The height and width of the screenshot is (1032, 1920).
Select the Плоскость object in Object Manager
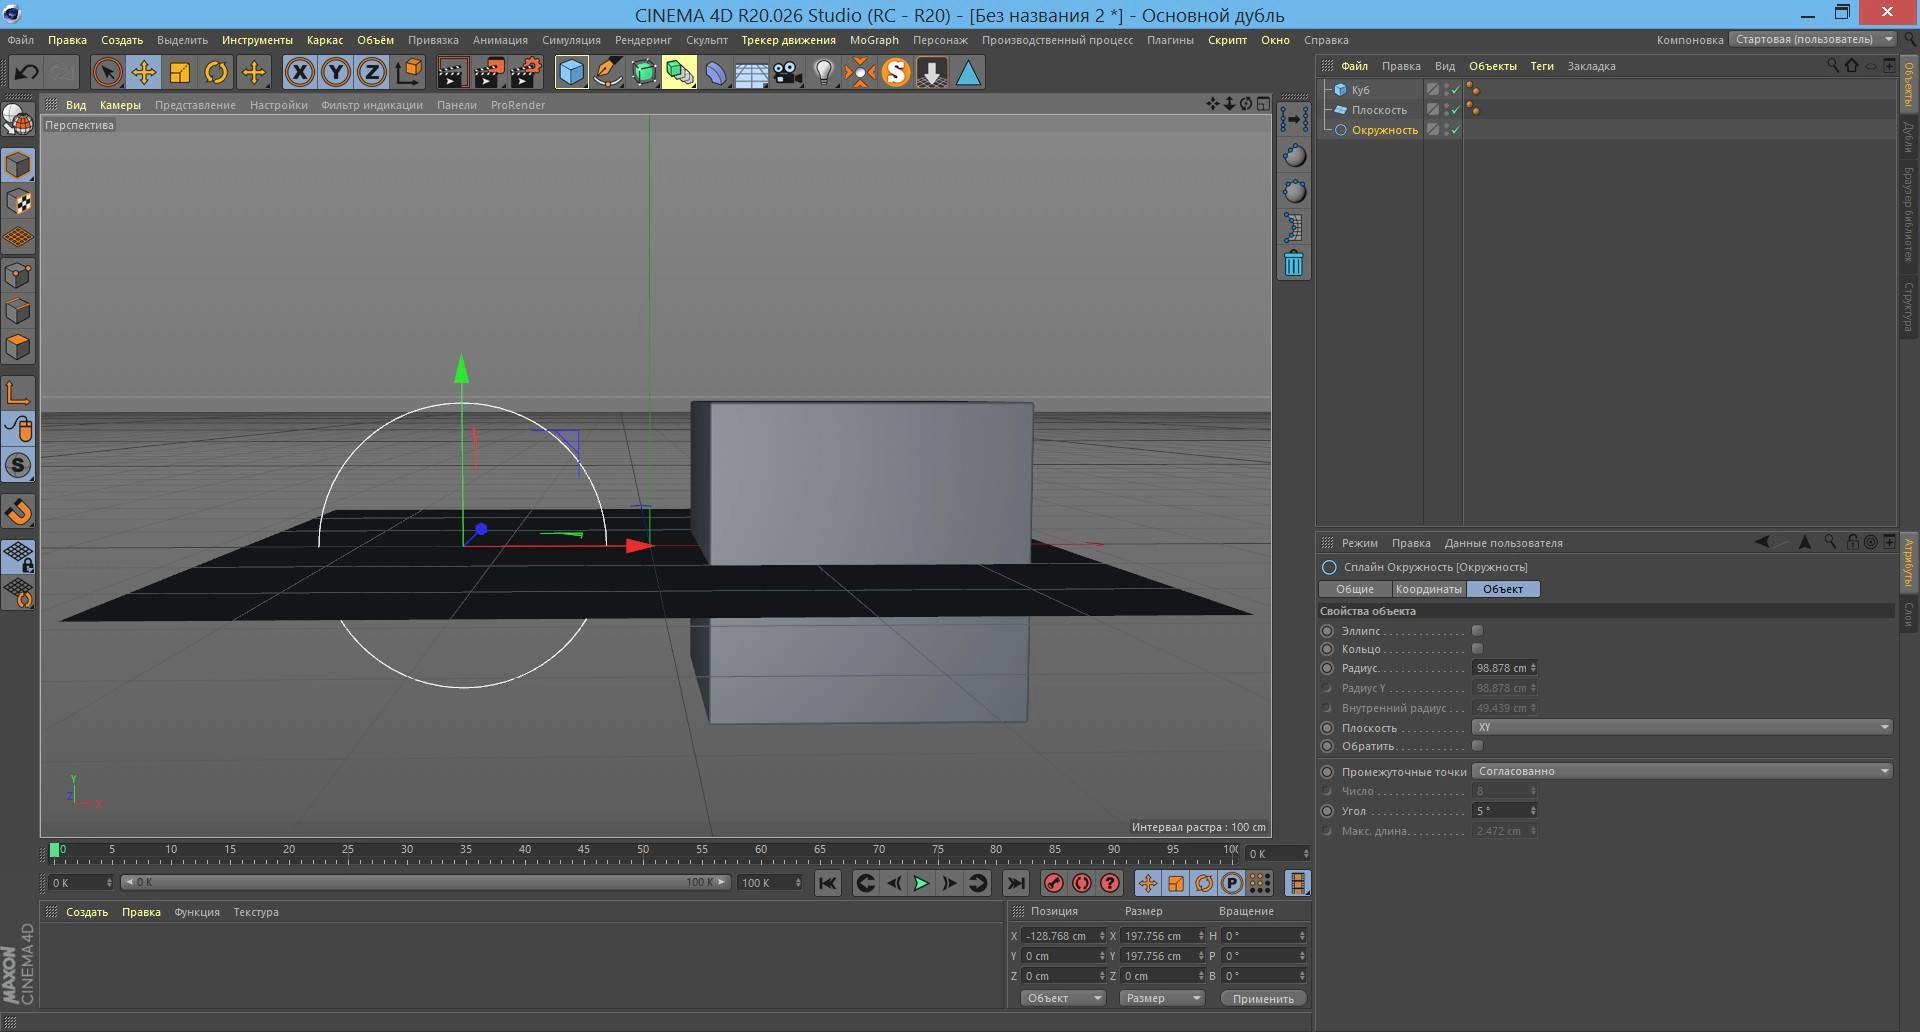point(1379,110)
